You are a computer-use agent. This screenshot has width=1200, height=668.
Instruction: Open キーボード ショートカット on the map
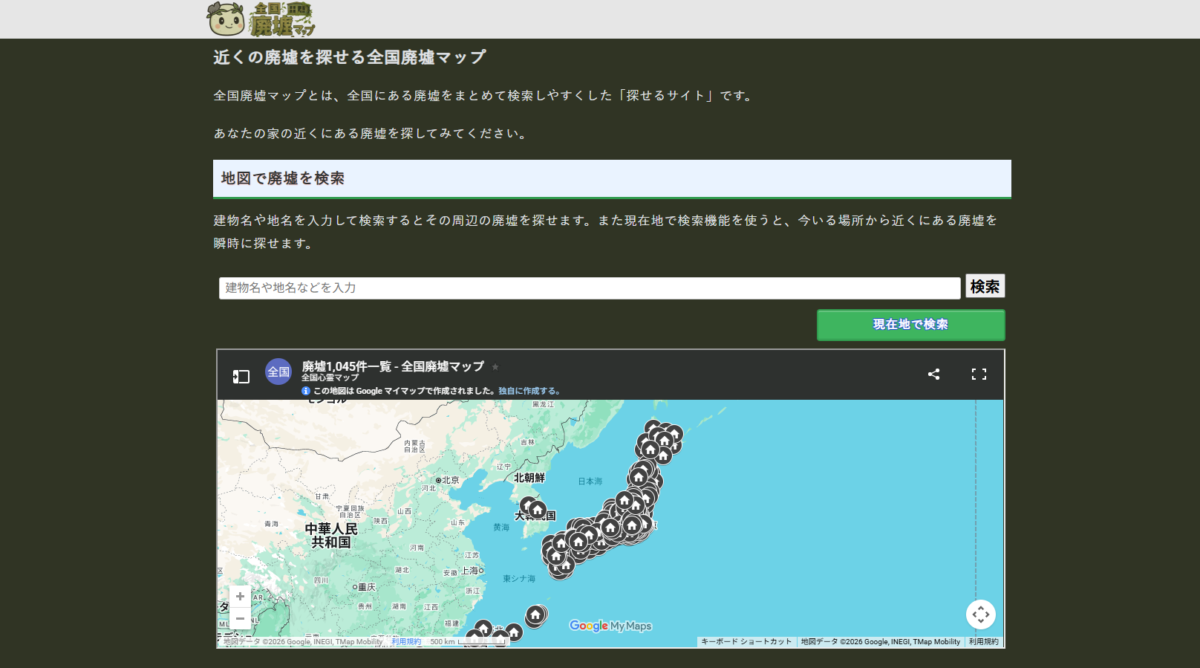pos(746,642)
